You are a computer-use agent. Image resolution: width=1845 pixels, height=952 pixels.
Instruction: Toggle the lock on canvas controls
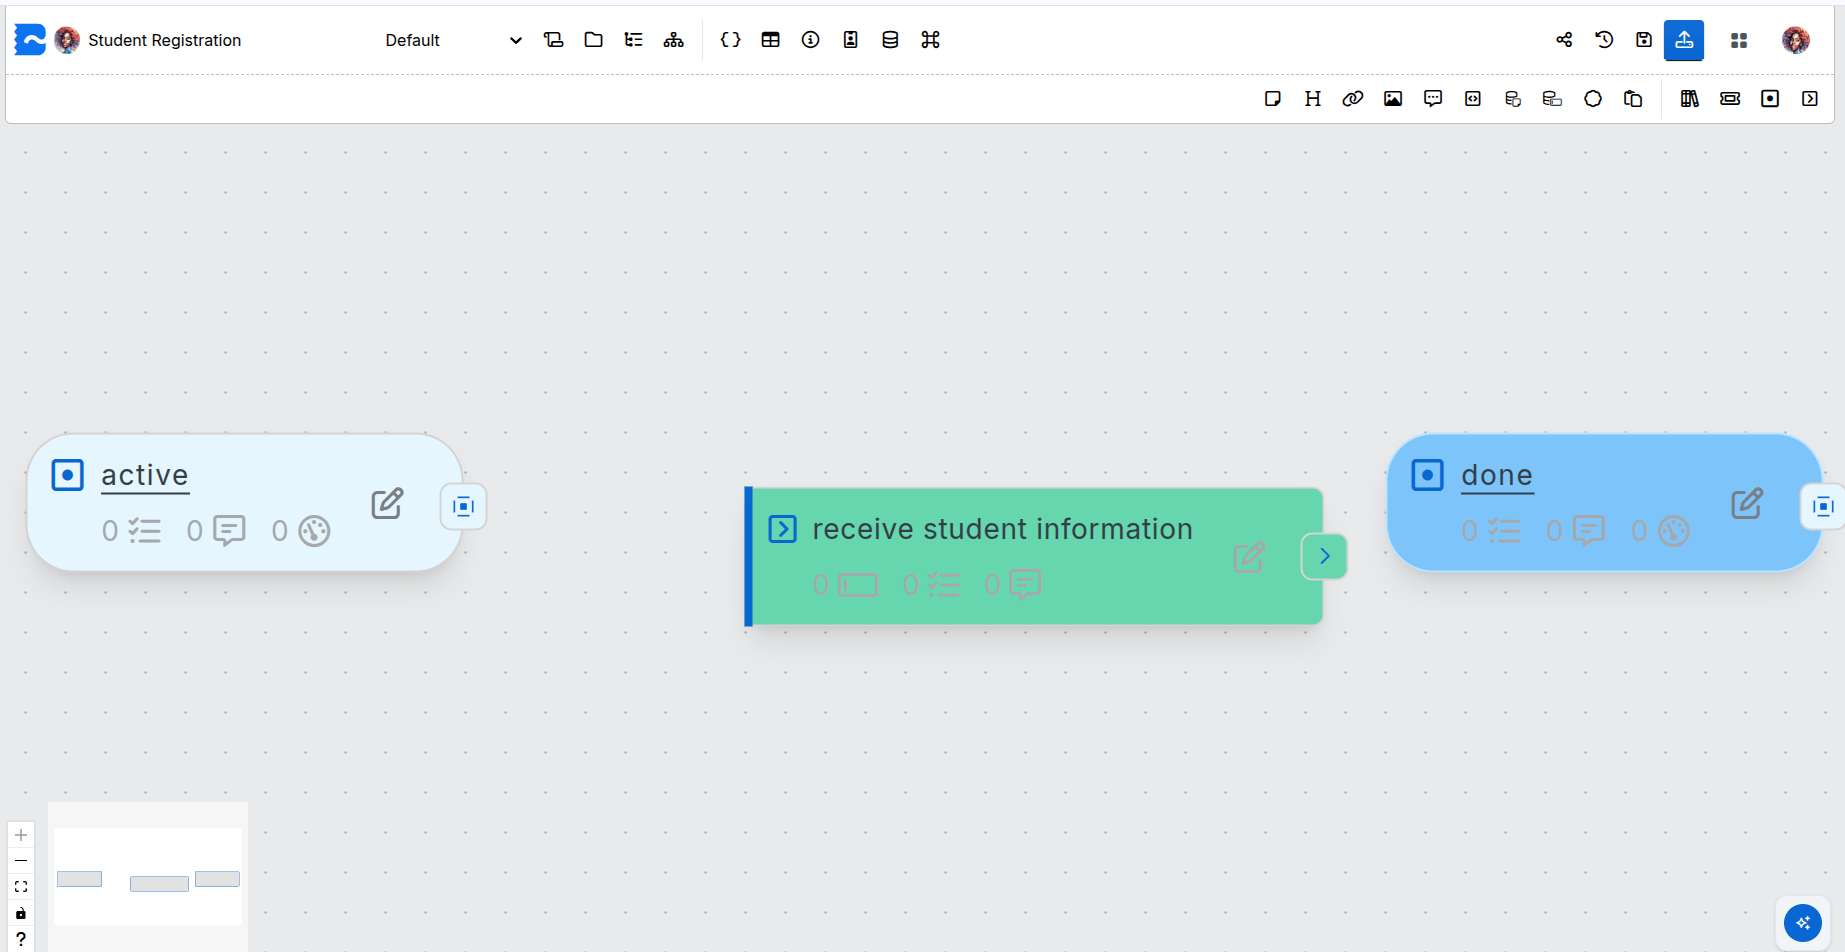click(x=21, y=913)
